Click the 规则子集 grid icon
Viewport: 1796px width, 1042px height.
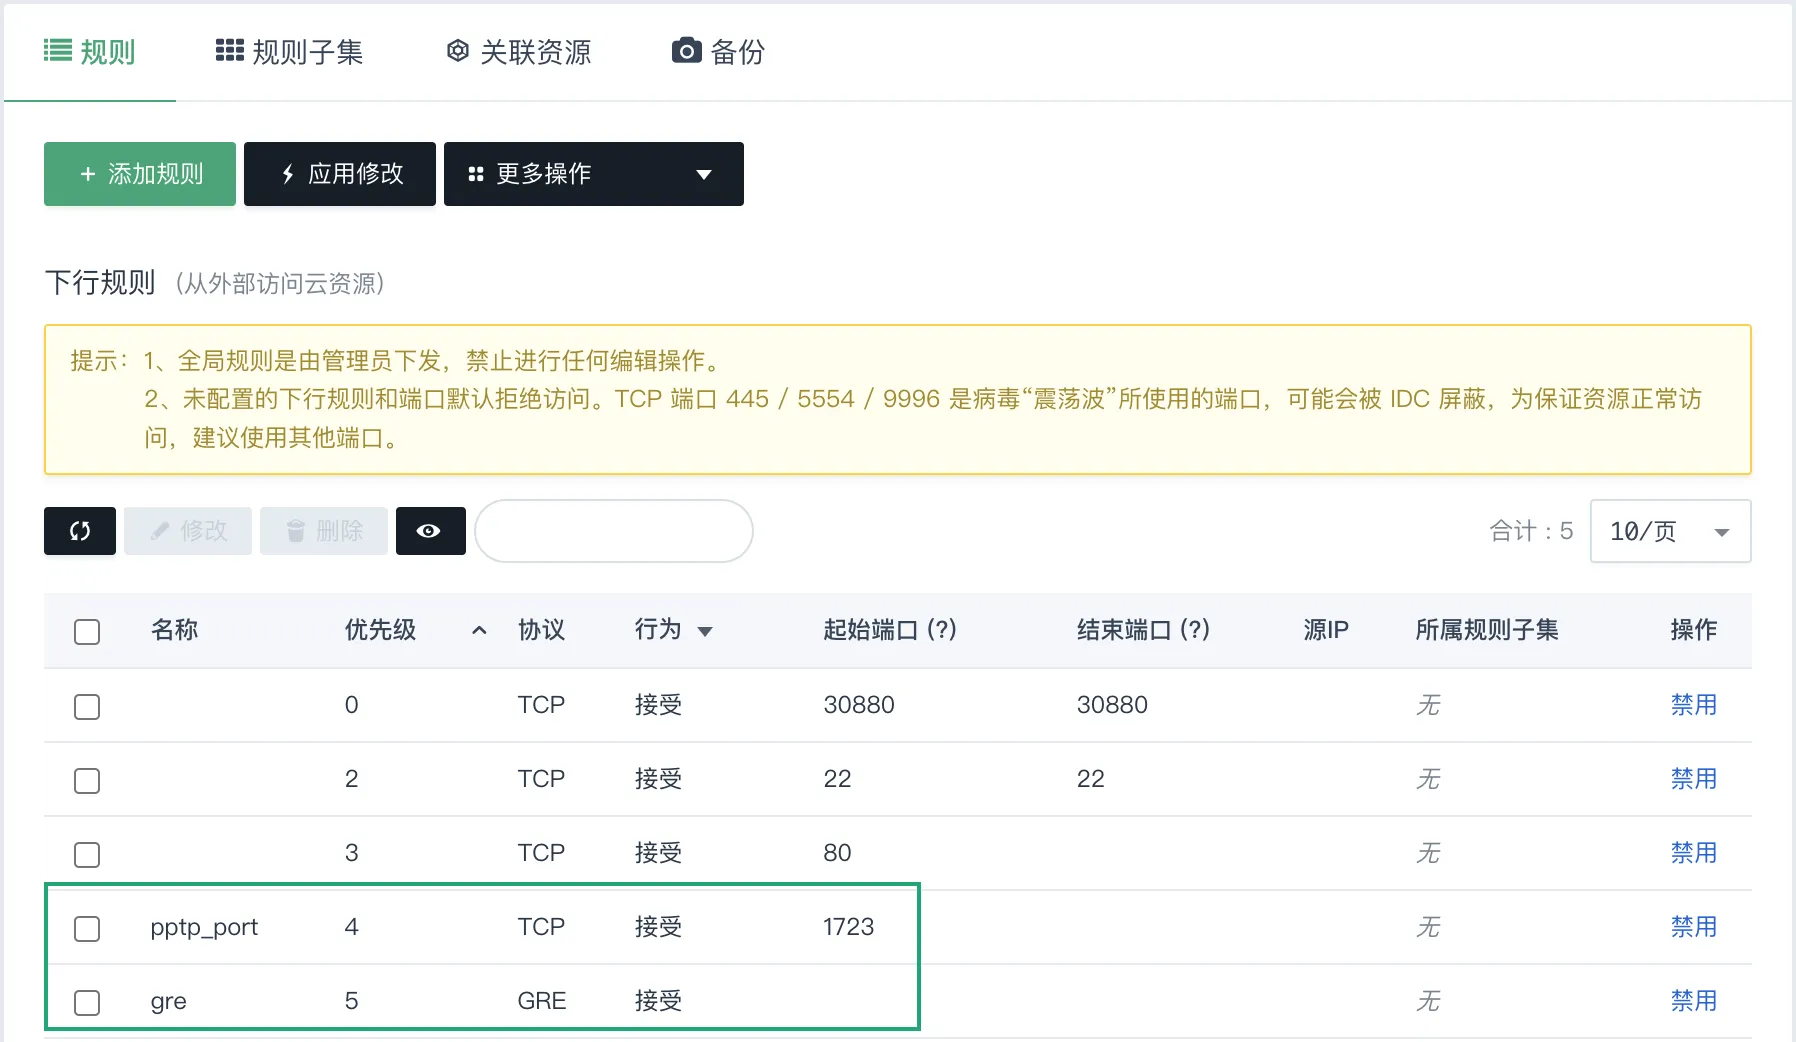tap(230, 51)
